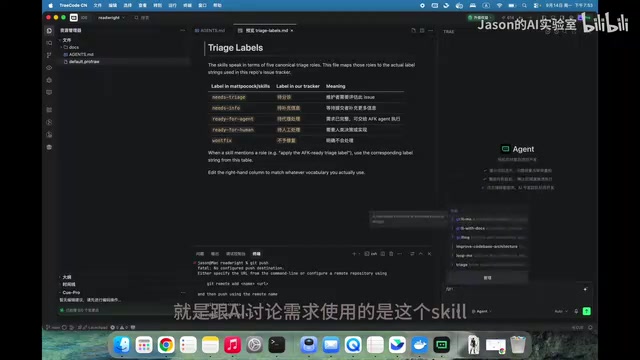The image size is (640, 360).
Task: Split the terminal using the split icon
Action: pos(382,254)
